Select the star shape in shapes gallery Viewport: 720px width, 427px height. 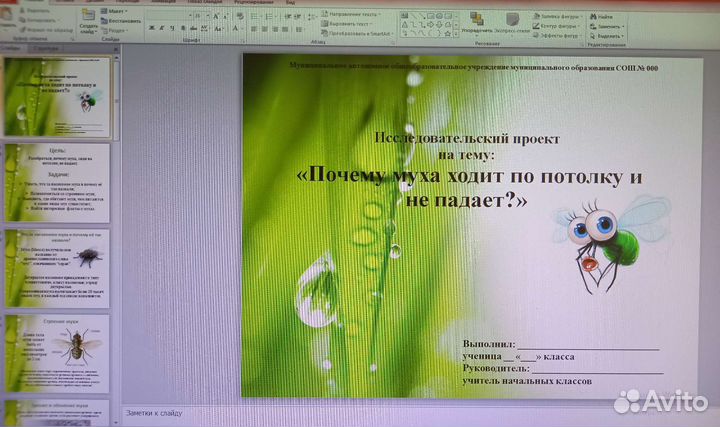pyautogui.click(x=448, y=34)
